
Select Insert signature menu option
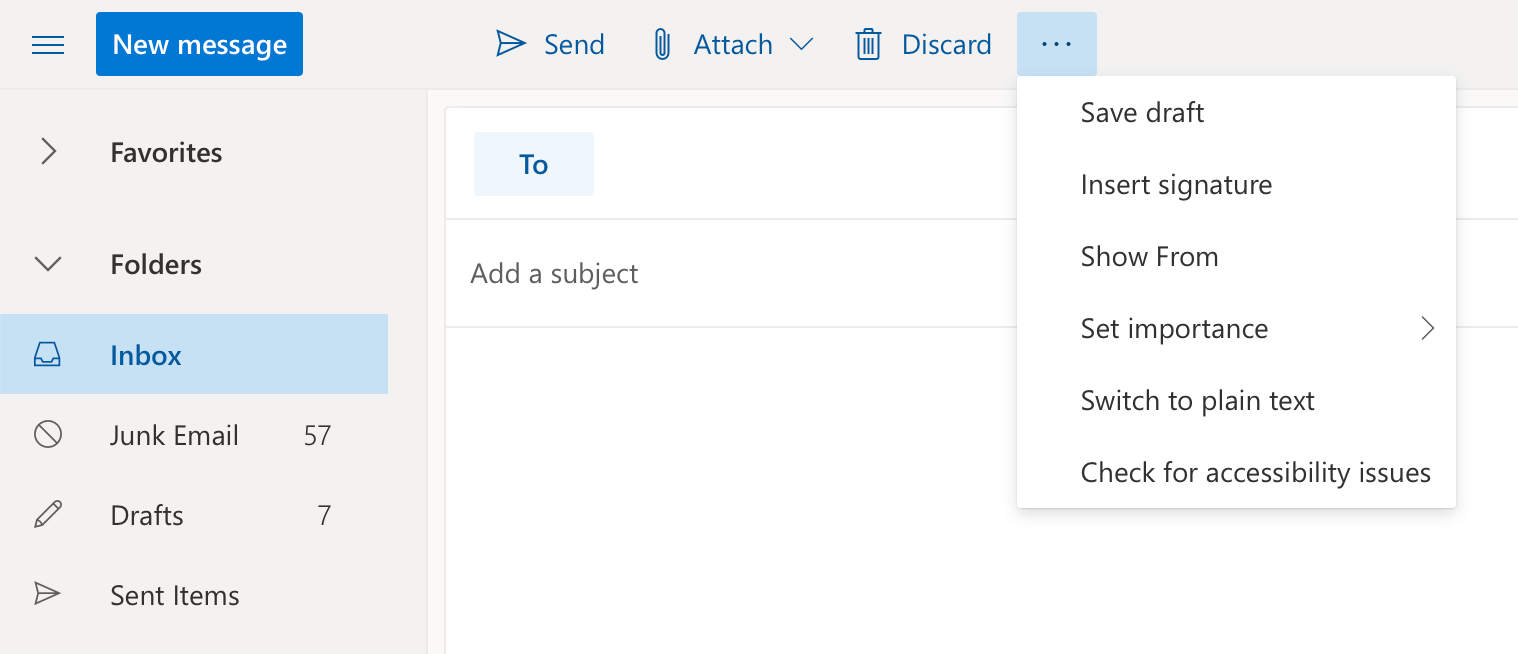point(1176,185)
